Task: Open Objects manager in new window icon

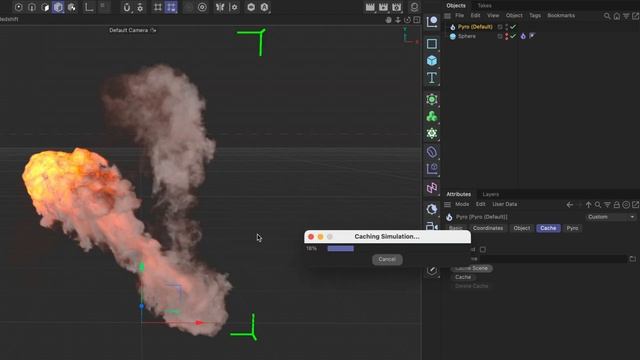Action: (x=636, y=16)
